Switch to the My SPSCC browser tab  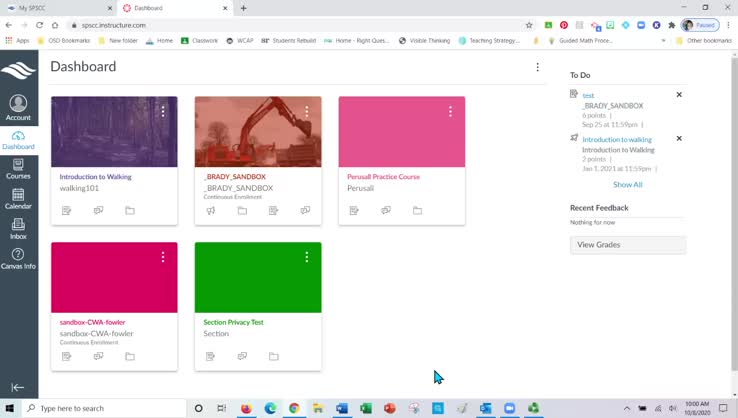point(59,8)
